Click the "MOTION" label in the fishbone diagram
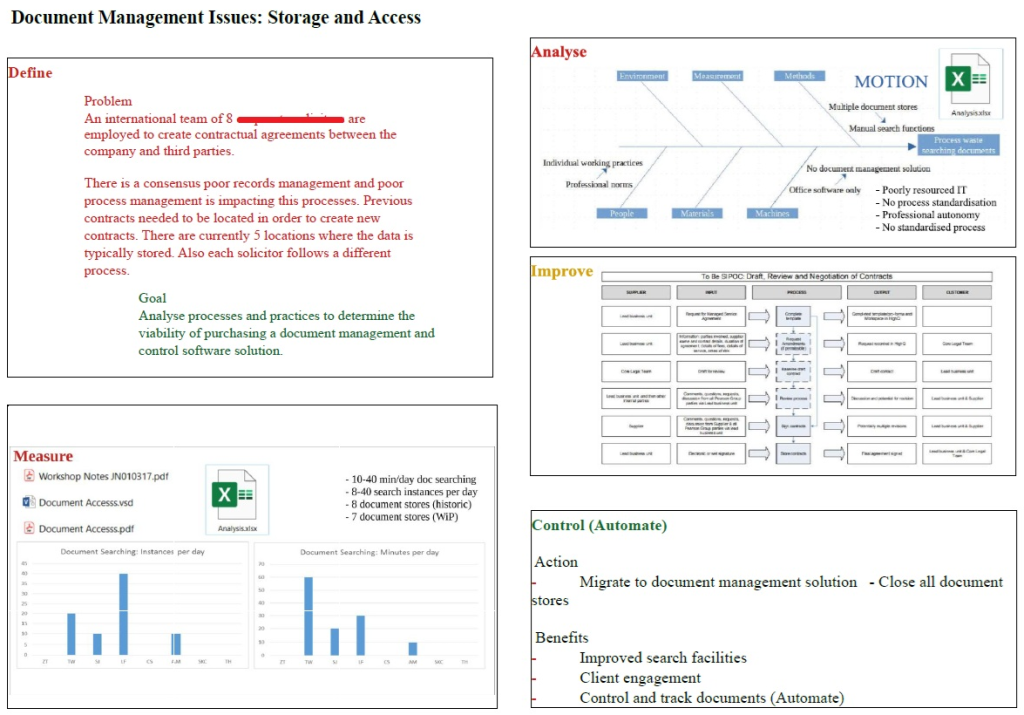Screen dimensions: 1024x715 tap(891, 82)
